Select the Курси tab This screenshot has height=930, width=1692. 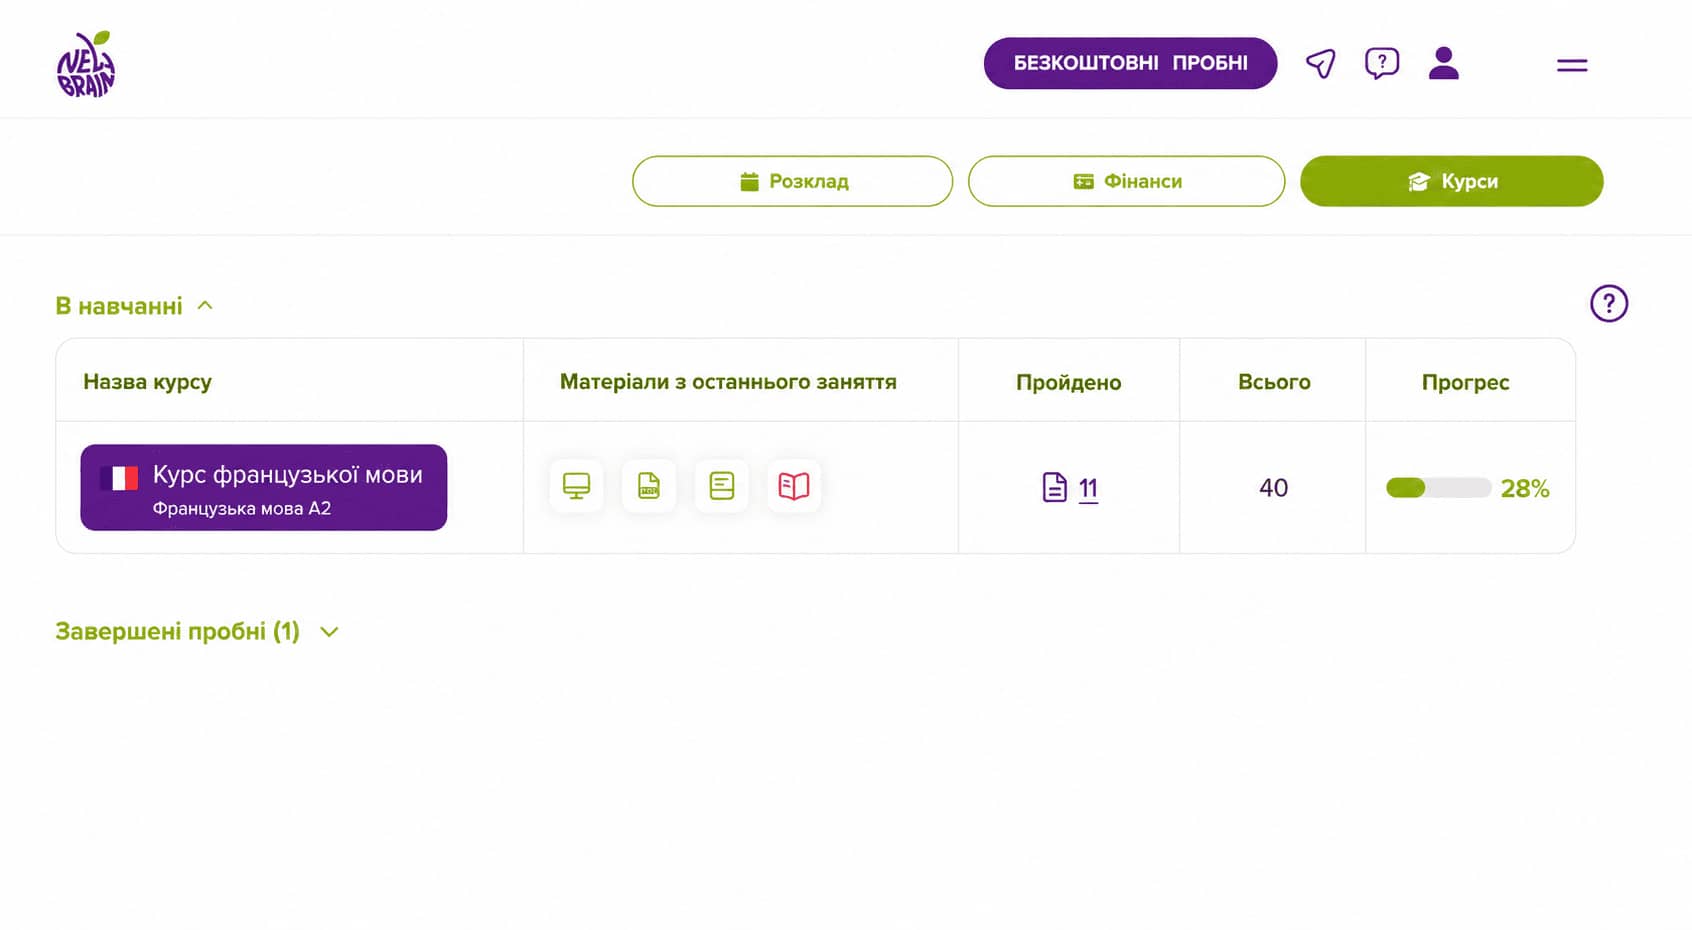click(1451, 181)
